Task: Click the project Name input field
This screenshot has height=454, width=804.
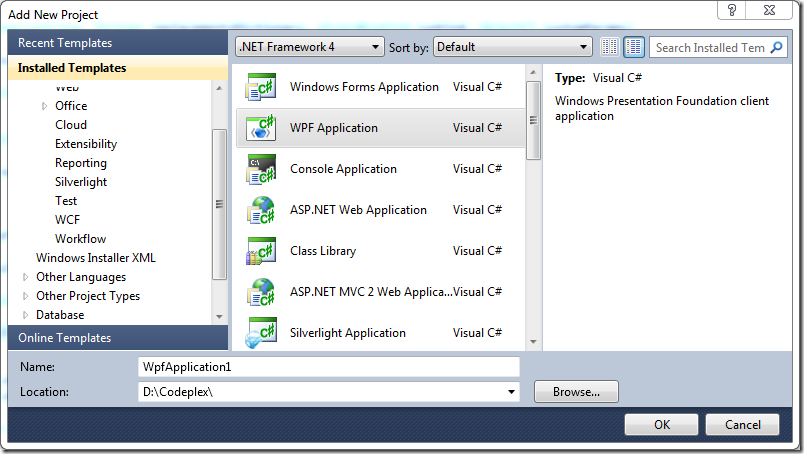Action: [329, 367]
